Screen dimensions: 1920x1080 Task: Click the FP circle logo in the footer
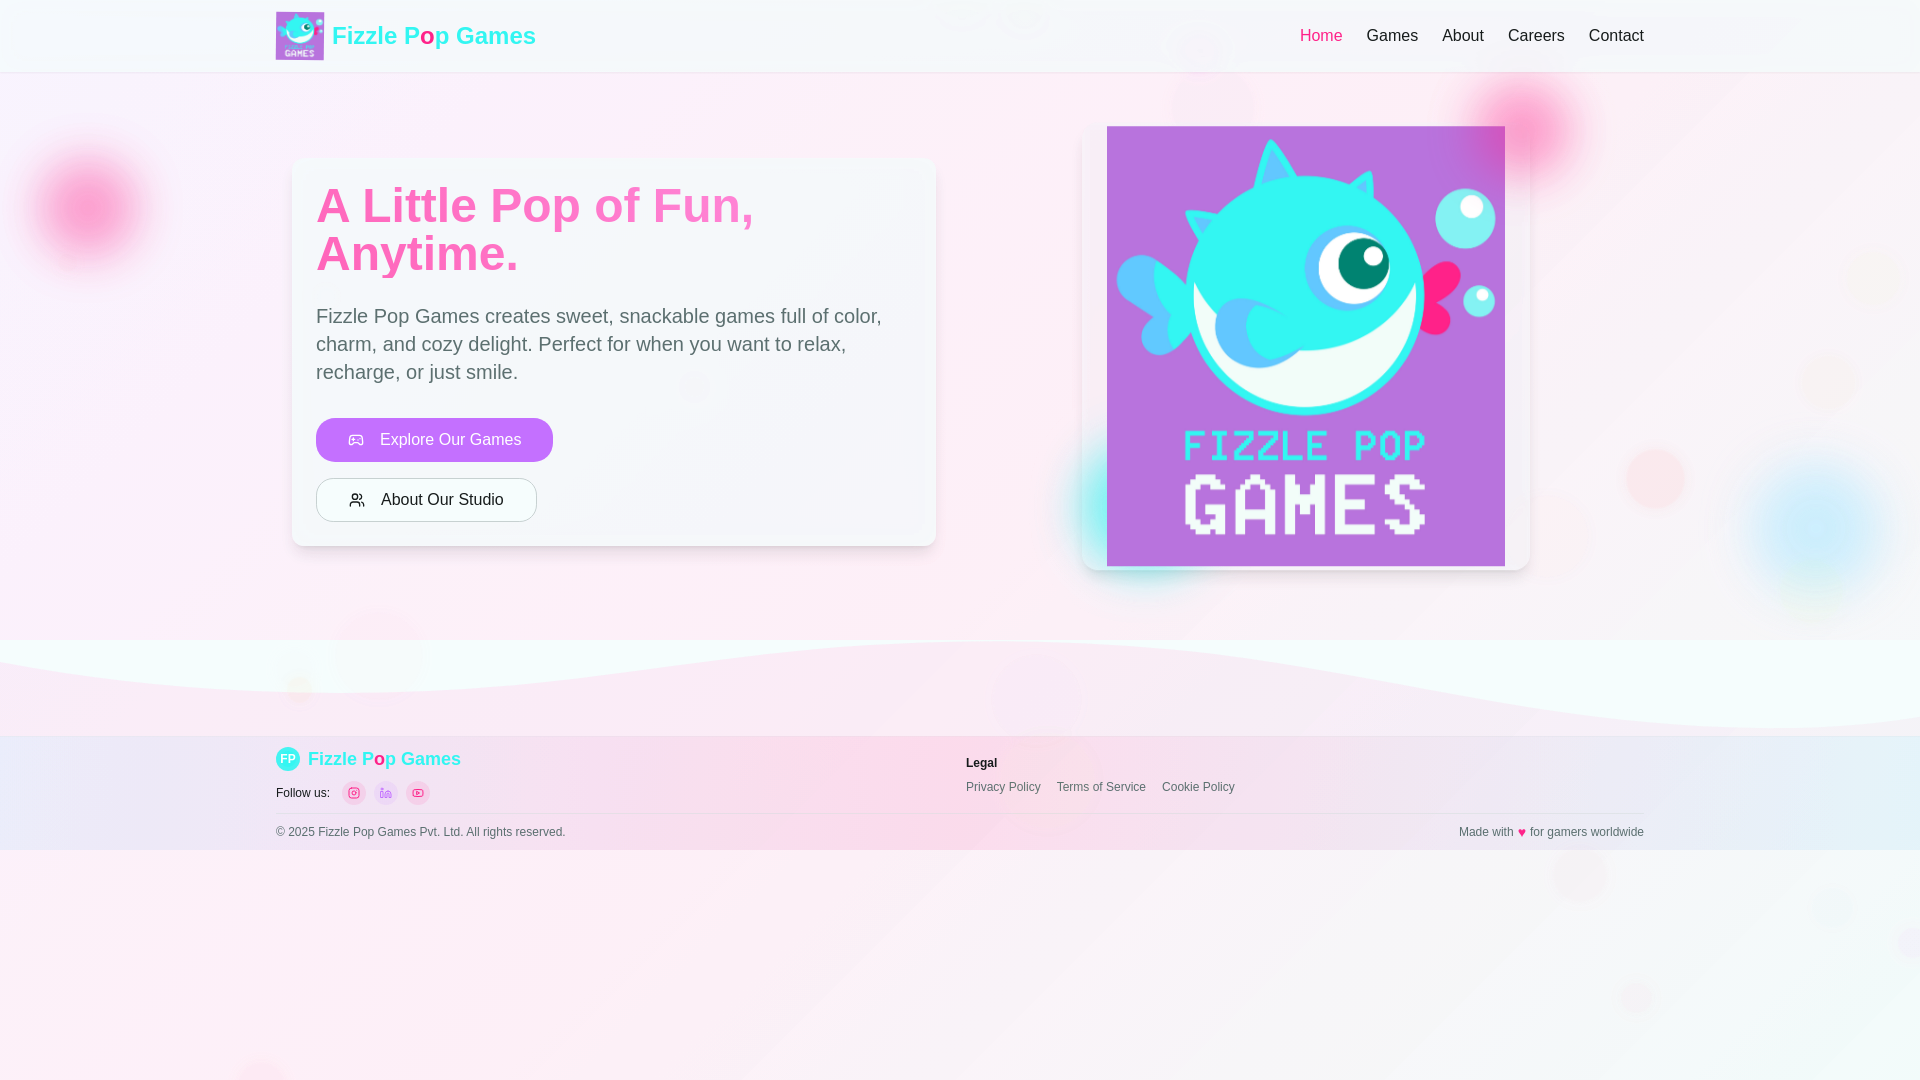pos(289,758)
